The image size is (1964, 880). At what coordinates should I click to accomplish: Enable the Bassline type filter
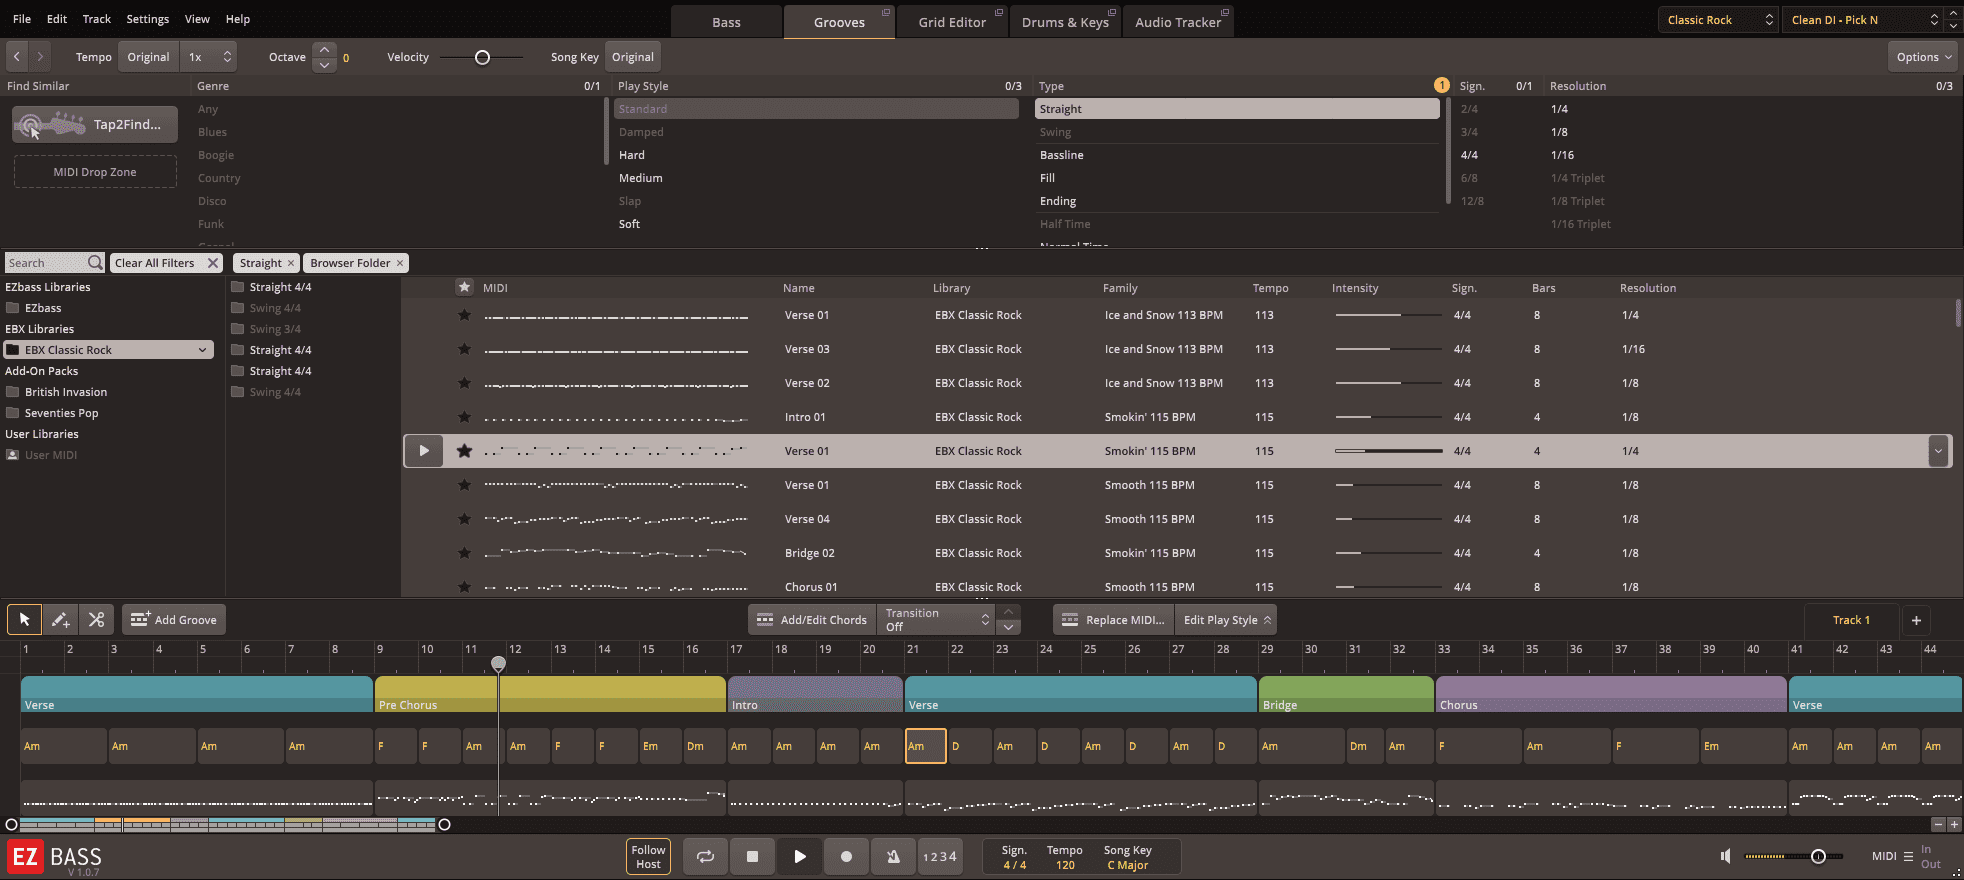pyautogui.click(x=1061, y=155)
